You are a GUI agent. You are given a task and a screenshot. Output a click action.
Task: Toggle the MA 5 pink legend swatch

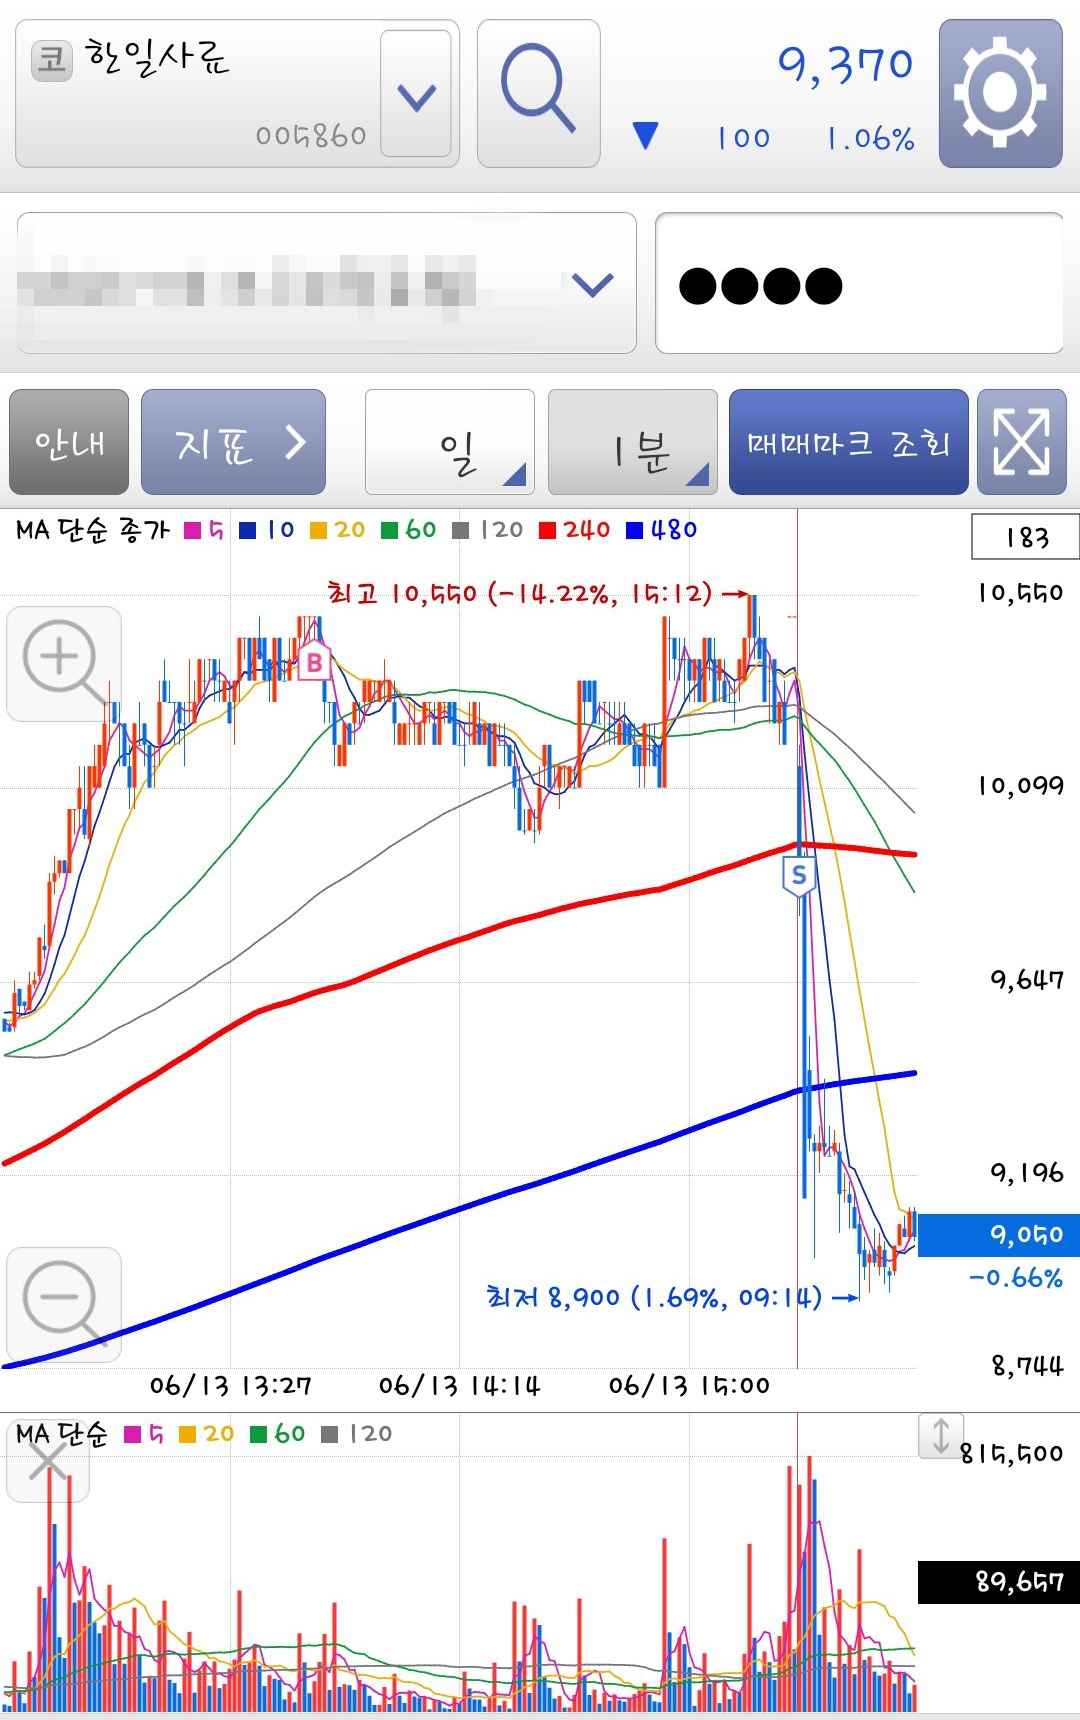pyautogui.click(x=193, y=531)
